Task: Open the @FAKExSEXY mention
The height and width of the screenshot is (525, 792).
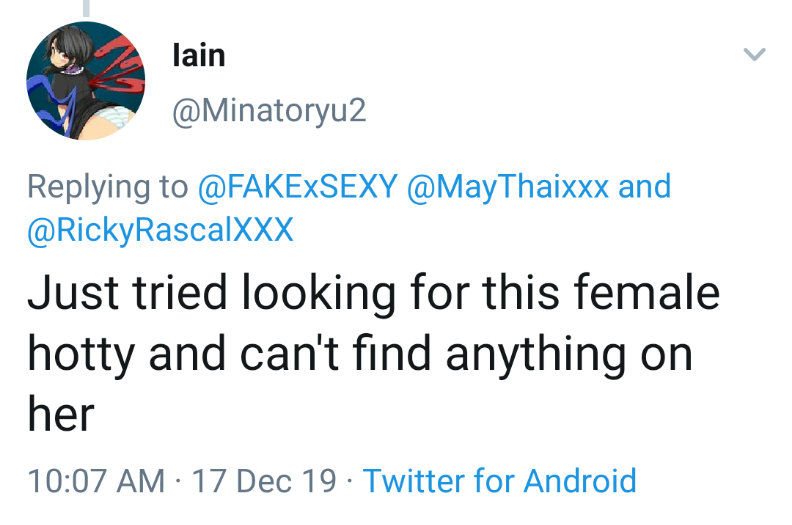Action: coord(298,187)
